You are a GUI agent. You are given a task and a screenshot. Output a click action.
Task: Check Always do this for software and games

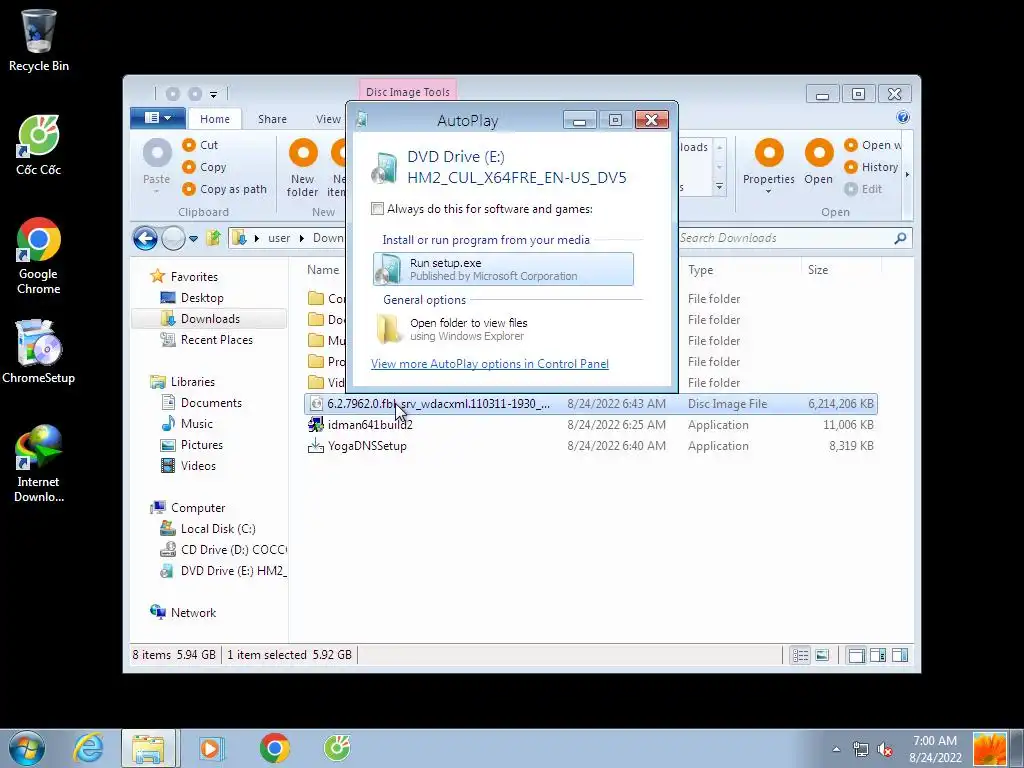pos(377,209)
